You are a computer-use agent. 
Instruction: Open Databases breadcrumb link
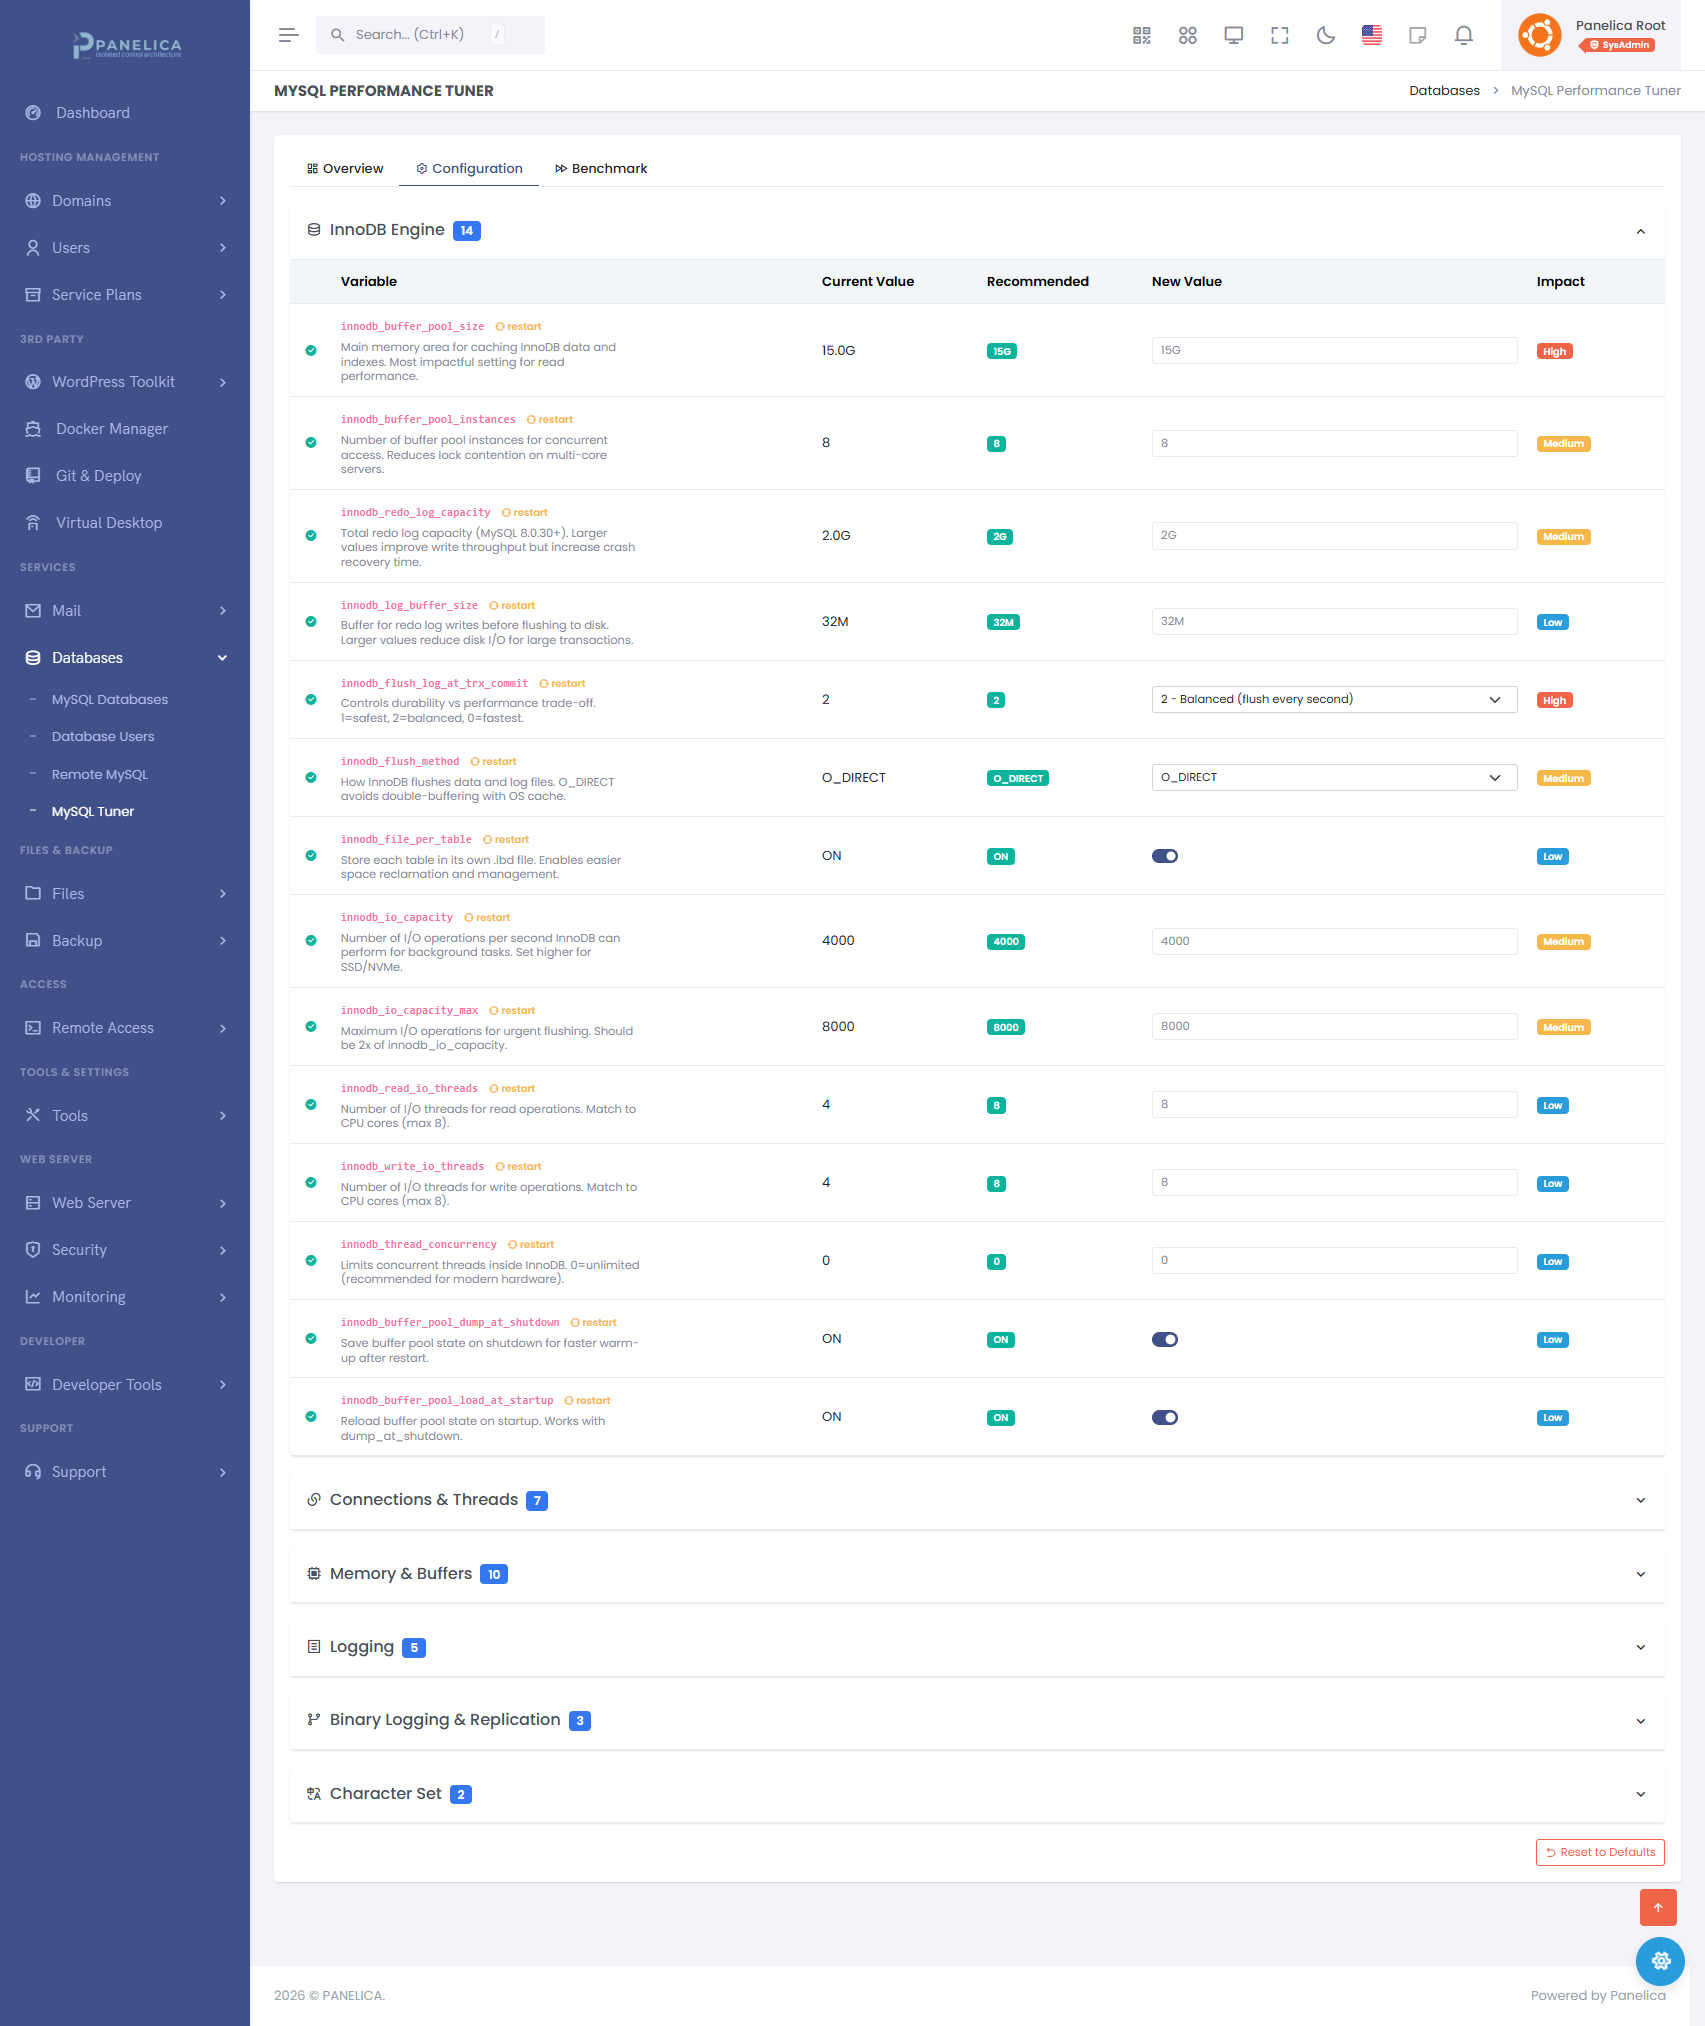click(1444, 90)
